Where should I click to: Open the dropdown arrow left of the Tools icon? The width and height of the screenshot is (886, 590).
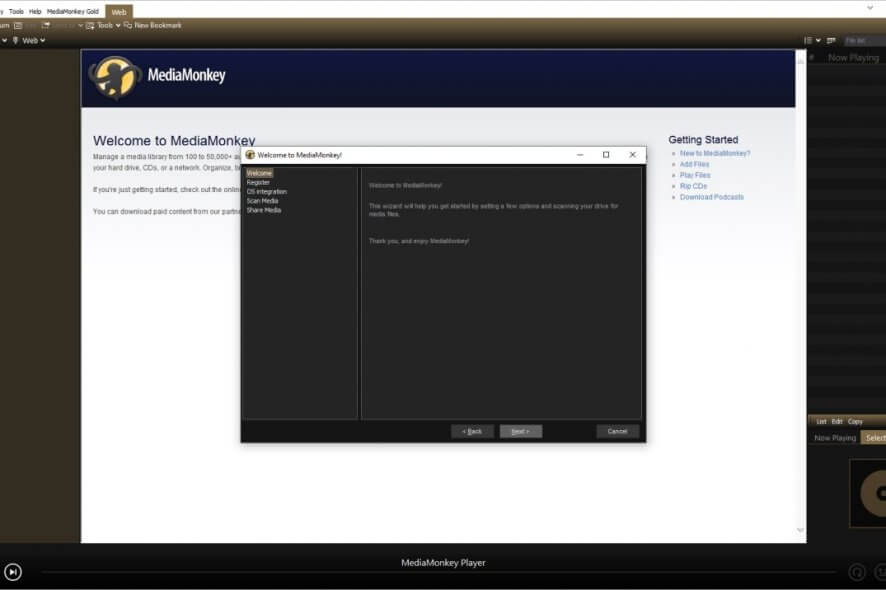pyautogui.click(x=80, y=25)
